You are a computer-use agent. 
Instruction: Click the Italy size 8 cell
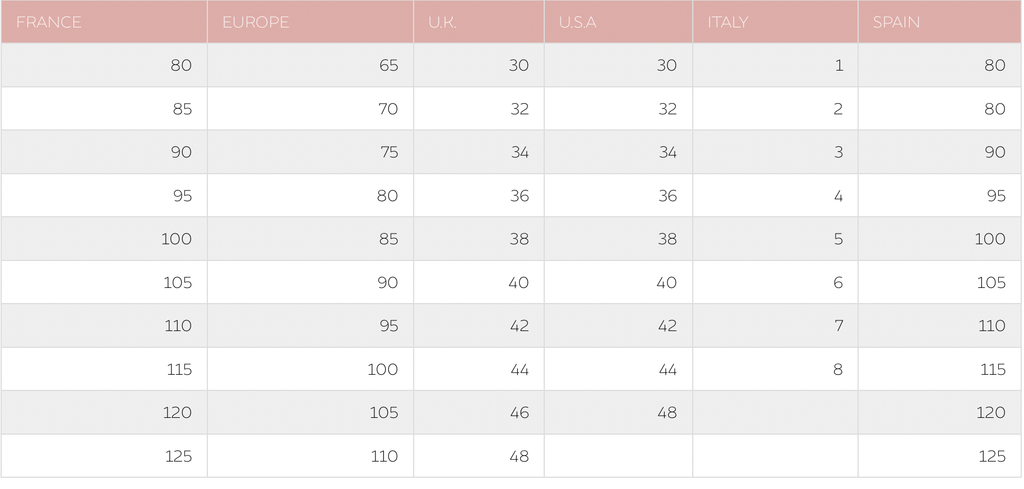[838, 369]
